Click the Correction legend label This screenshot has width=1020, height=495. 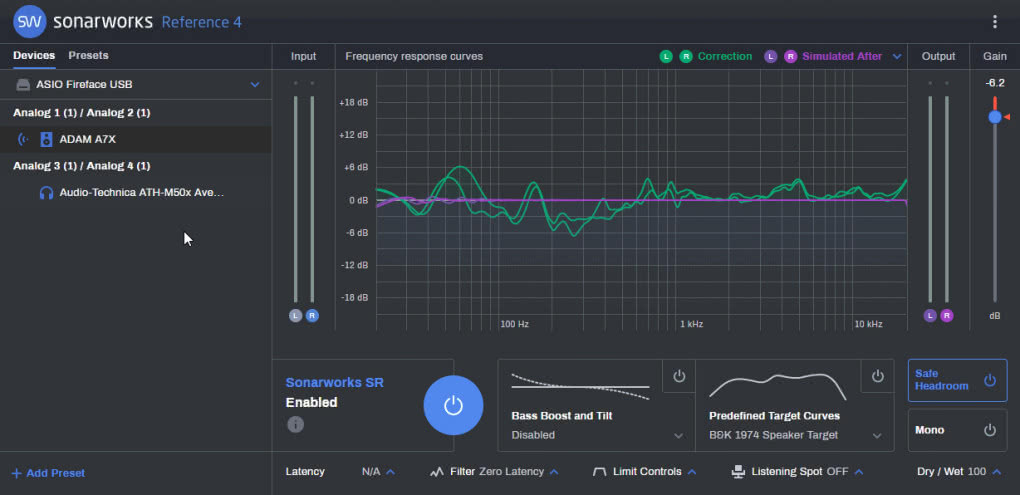point(725,57)
